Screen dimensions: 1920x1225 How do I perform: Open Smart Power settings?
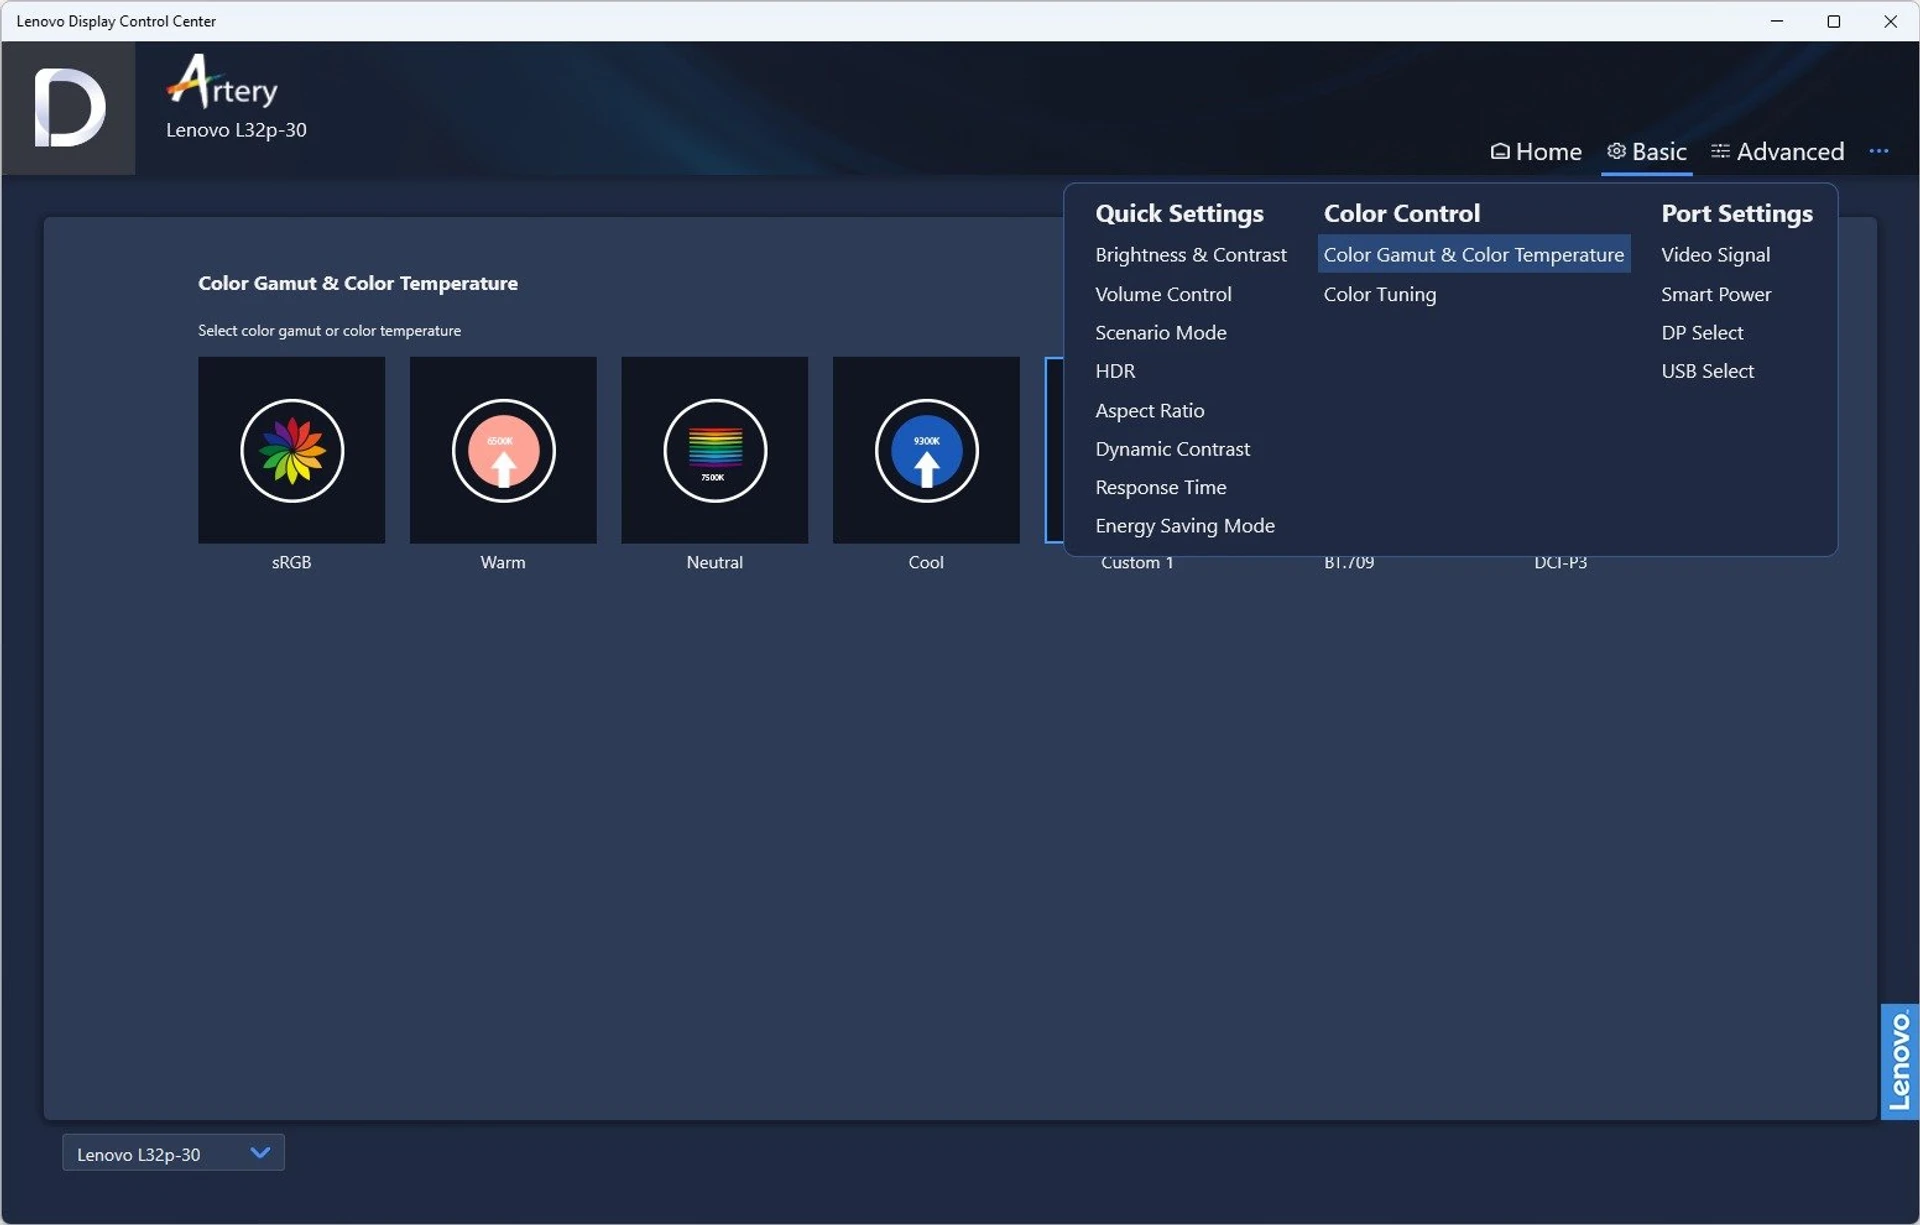click(x=1715, y=294)
